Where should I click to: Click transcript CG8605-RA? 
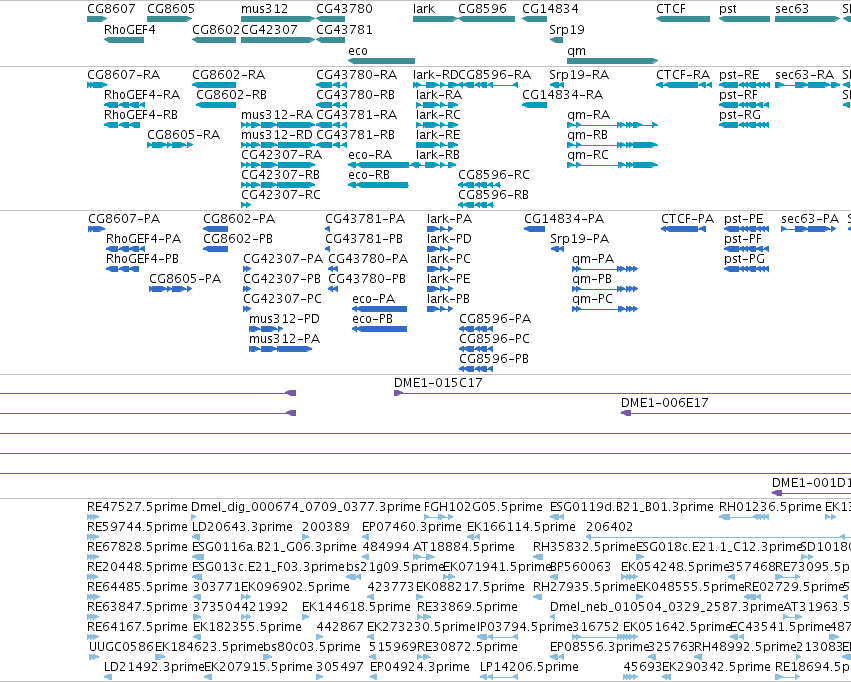coord(170,145)
